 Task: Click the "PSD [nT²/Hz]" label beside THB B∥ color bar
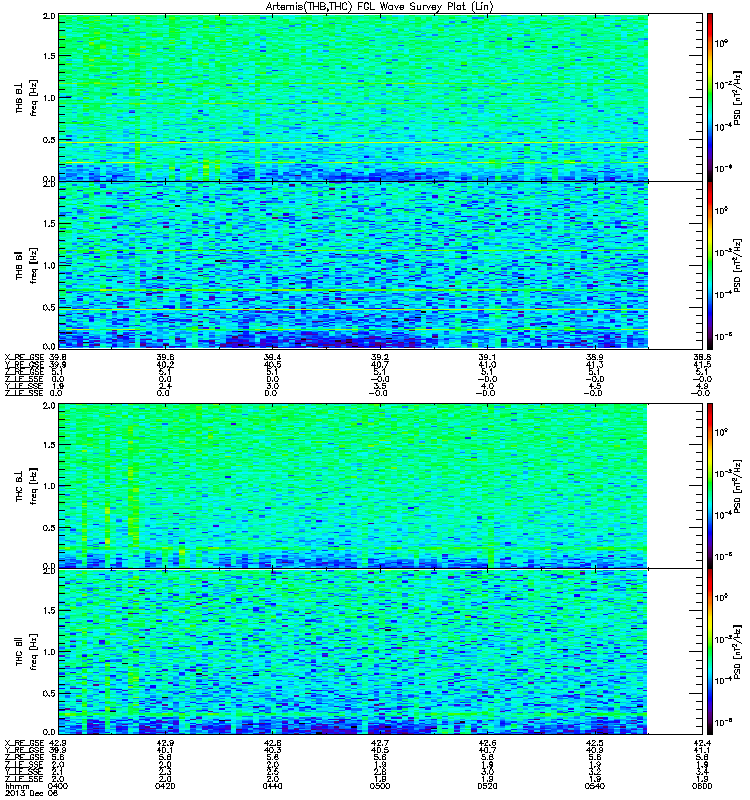738,265
